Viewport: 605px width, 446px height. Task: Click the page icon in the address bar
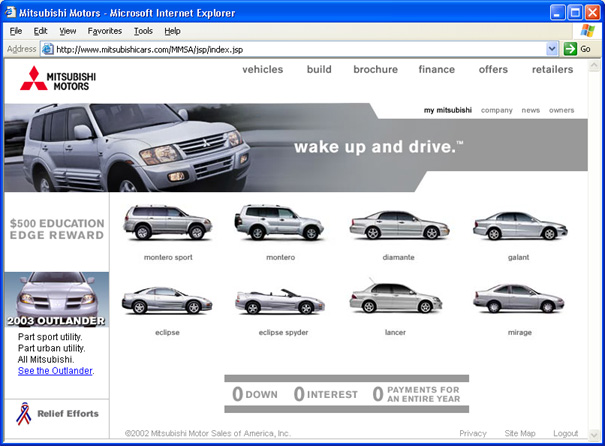48,49
